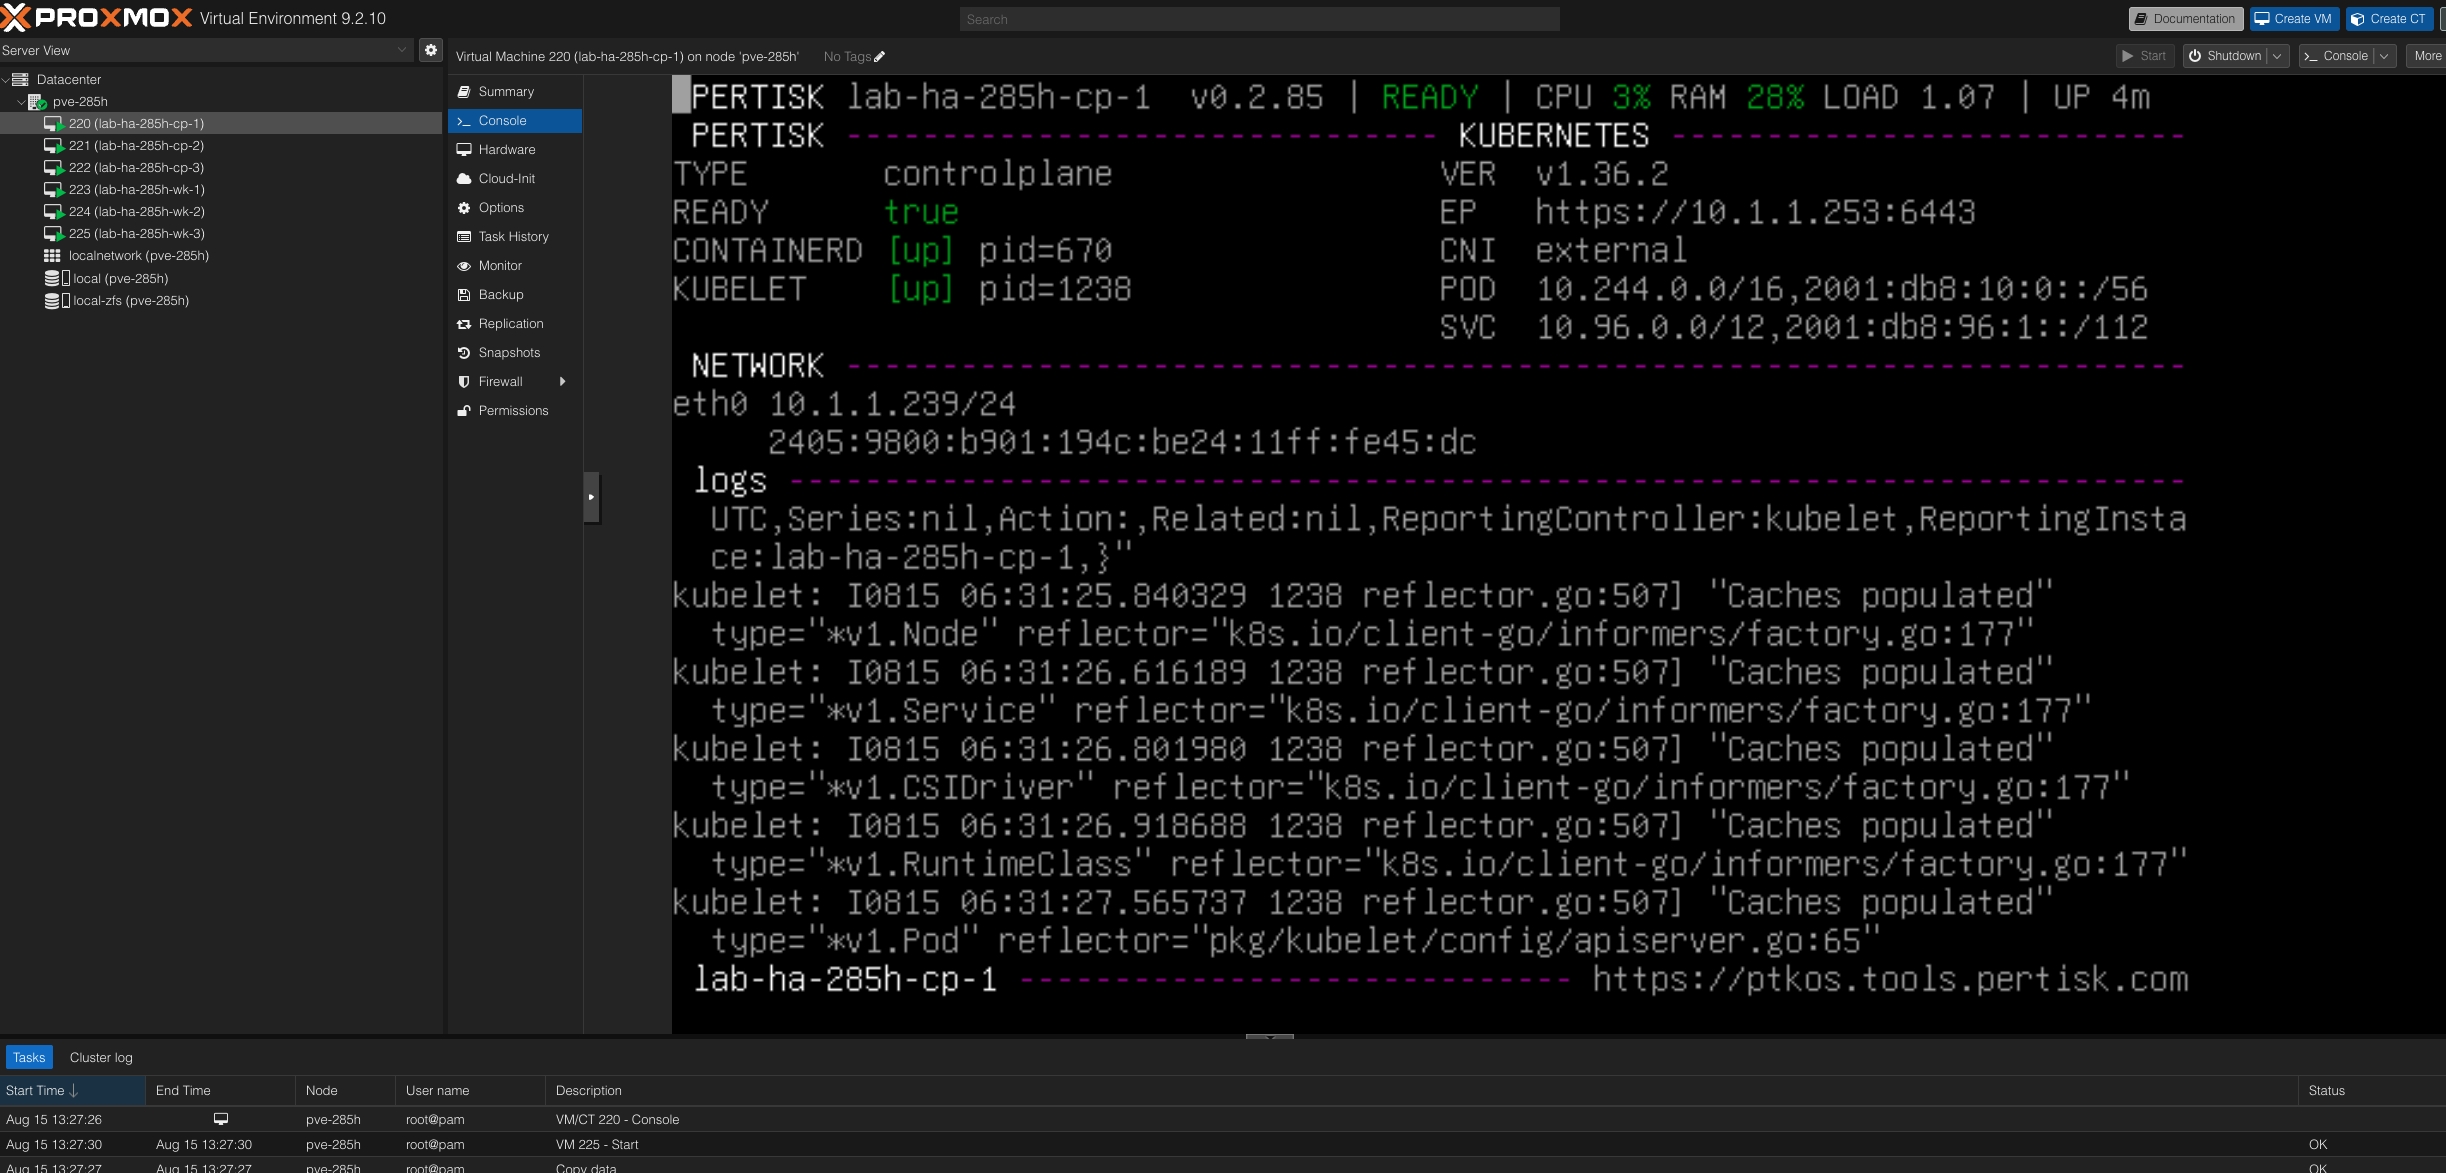Open the More actions menu

point(2426,56)
